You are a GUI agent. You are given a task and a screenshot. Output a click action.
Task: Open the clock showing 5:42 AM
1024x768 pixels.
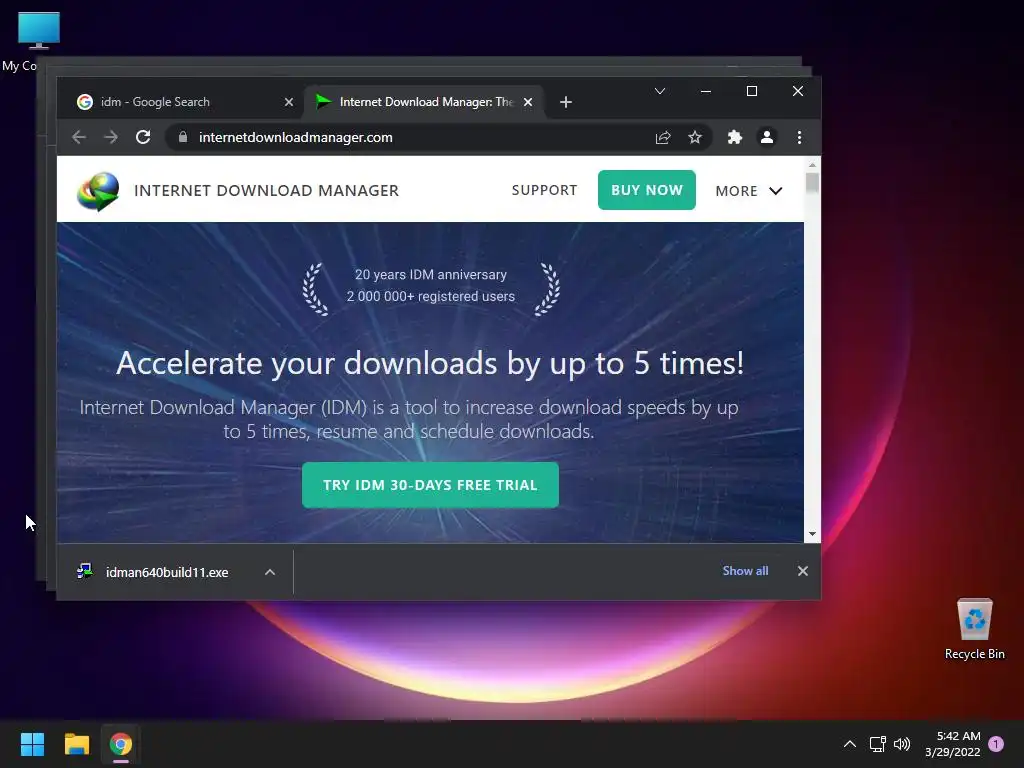click(x=953, y=744)
